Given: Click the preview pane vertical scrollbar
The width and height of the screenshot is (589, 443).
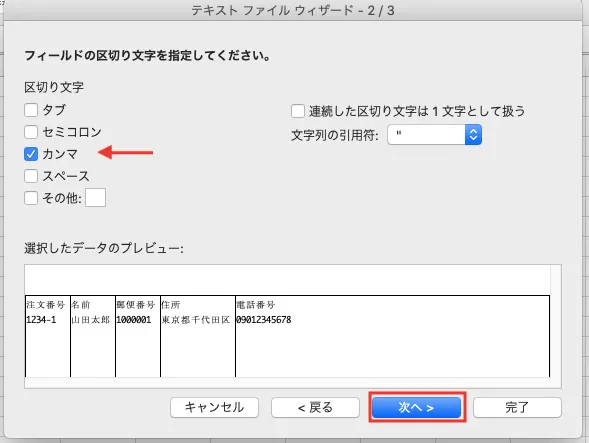Looking at the screenshot, I should 556,321.
